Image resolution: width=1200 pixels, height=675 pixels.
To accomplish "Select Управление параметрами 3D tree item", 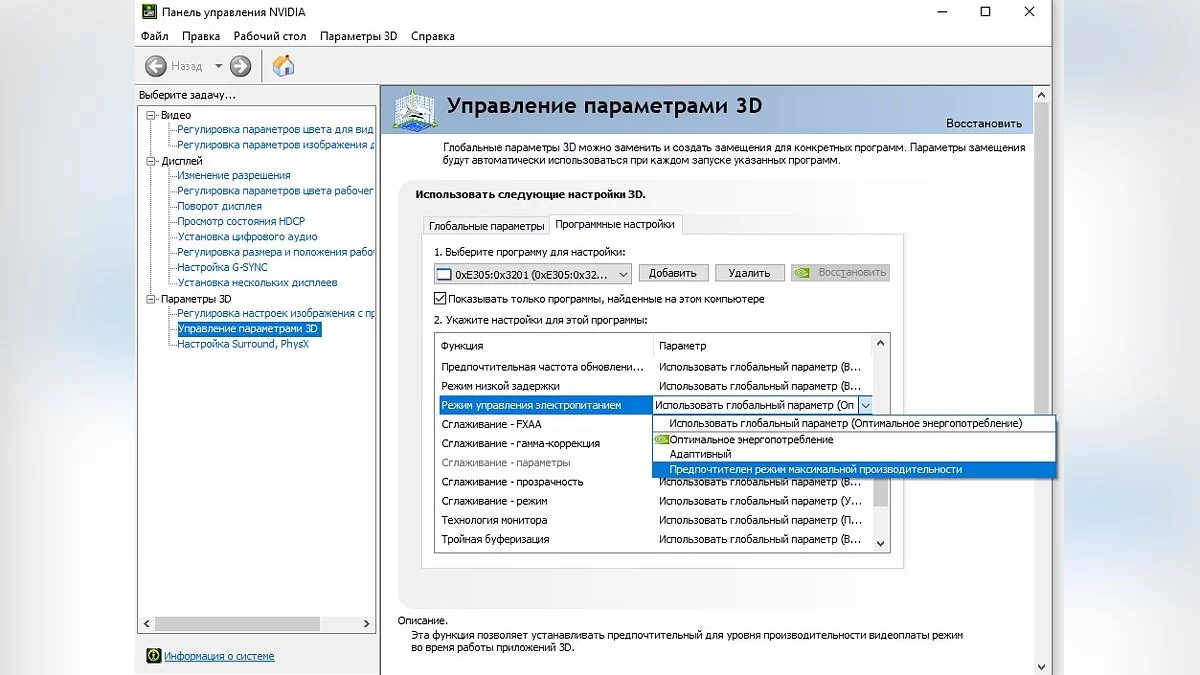I will (x=248, y=328).
